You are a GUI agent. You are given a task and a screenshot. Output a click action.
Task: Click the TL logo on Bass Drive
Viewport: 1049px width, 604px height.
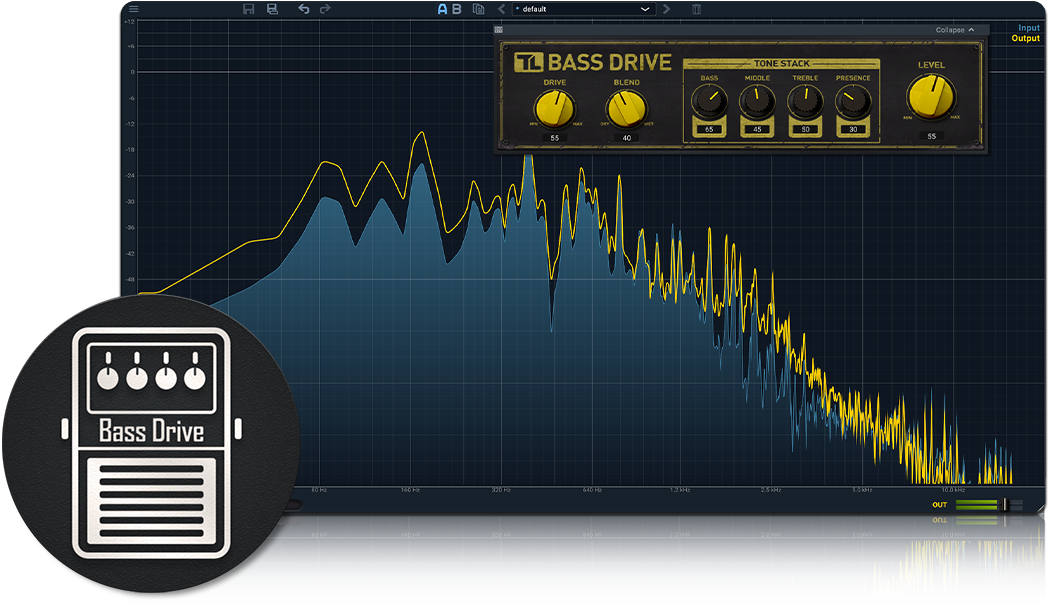click(529, 62)
